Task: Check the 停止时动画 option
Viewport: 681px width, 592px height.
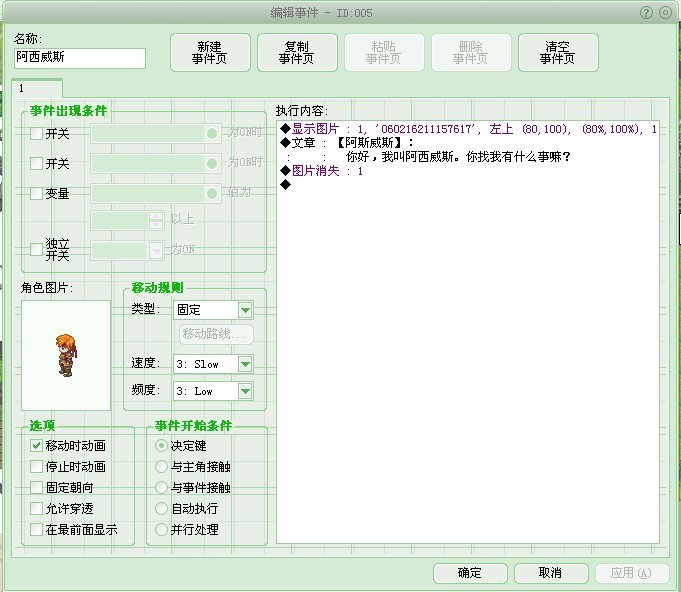Action: click(36, 466)
